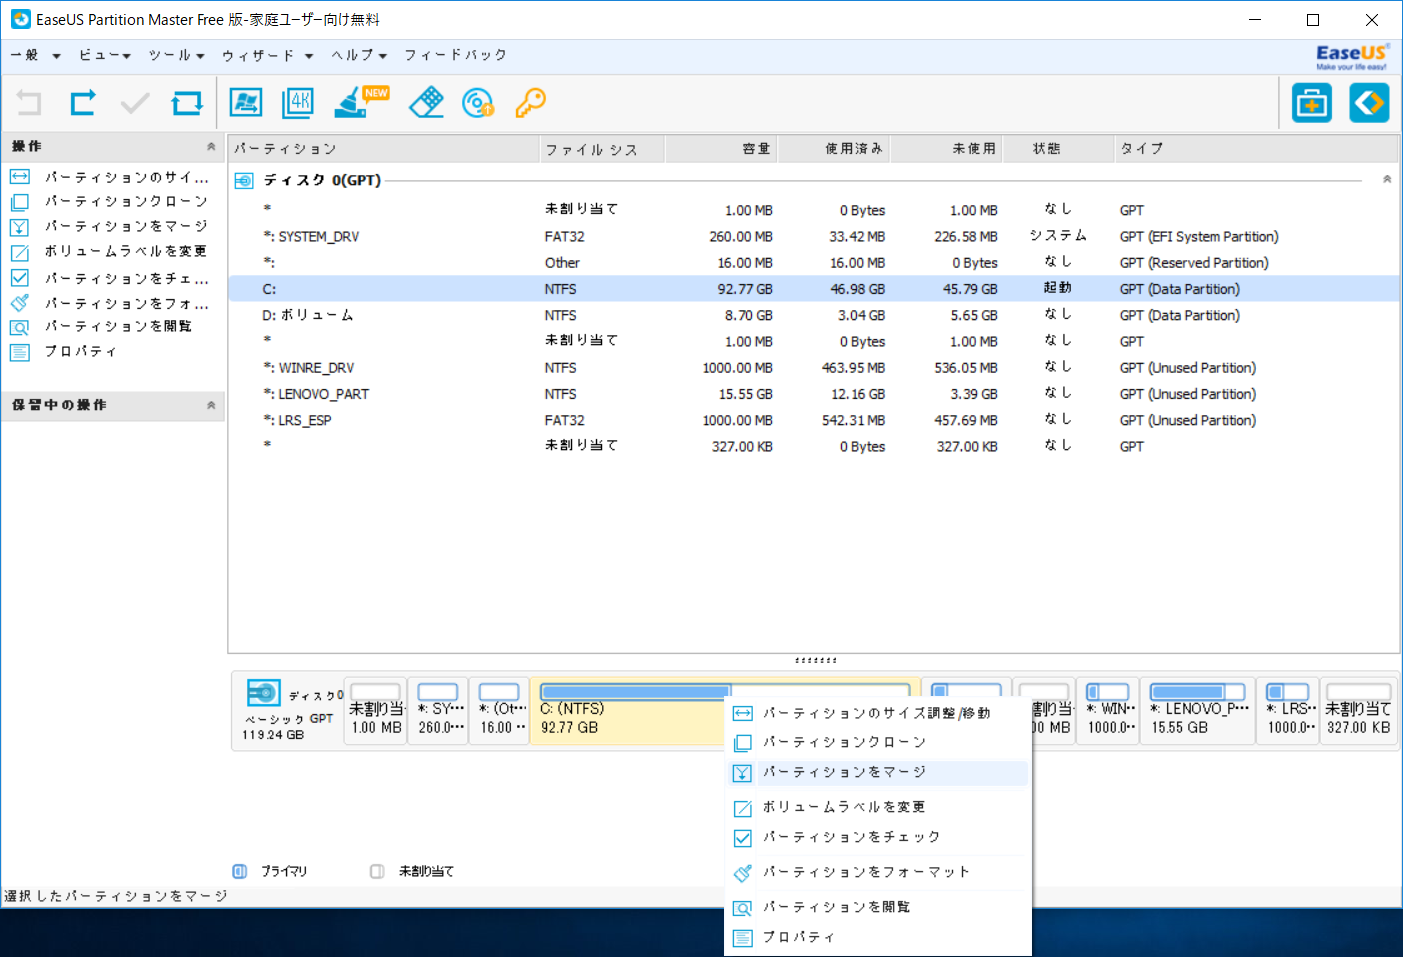Collapse the 操作 panel with the double chevron
1403x957 pixels.
[x=211, y=146]
